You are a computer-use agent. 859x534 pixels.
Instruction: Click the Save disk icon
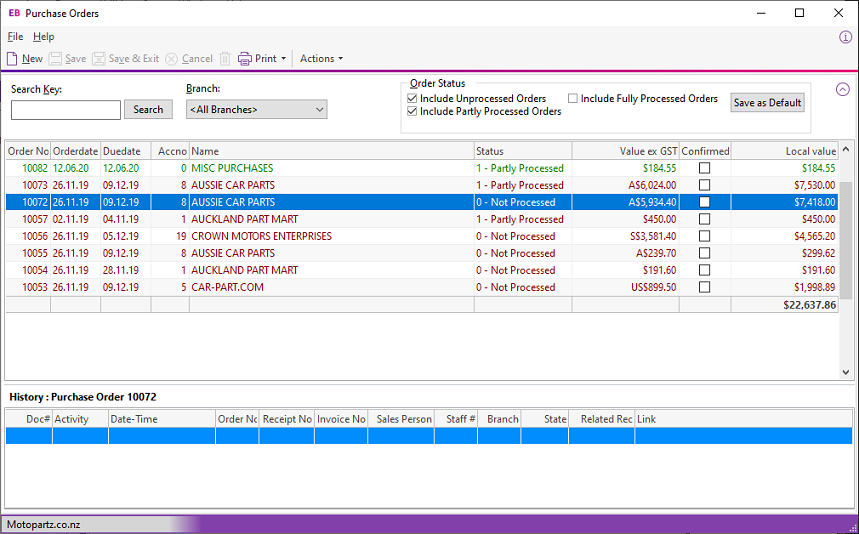coord(56,59)
